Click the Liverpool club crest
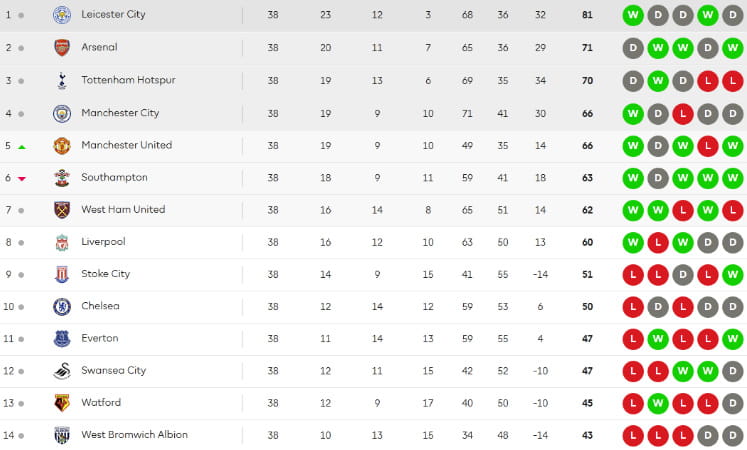The height and width of the screenshot is (450, 747). pos(62,242)
